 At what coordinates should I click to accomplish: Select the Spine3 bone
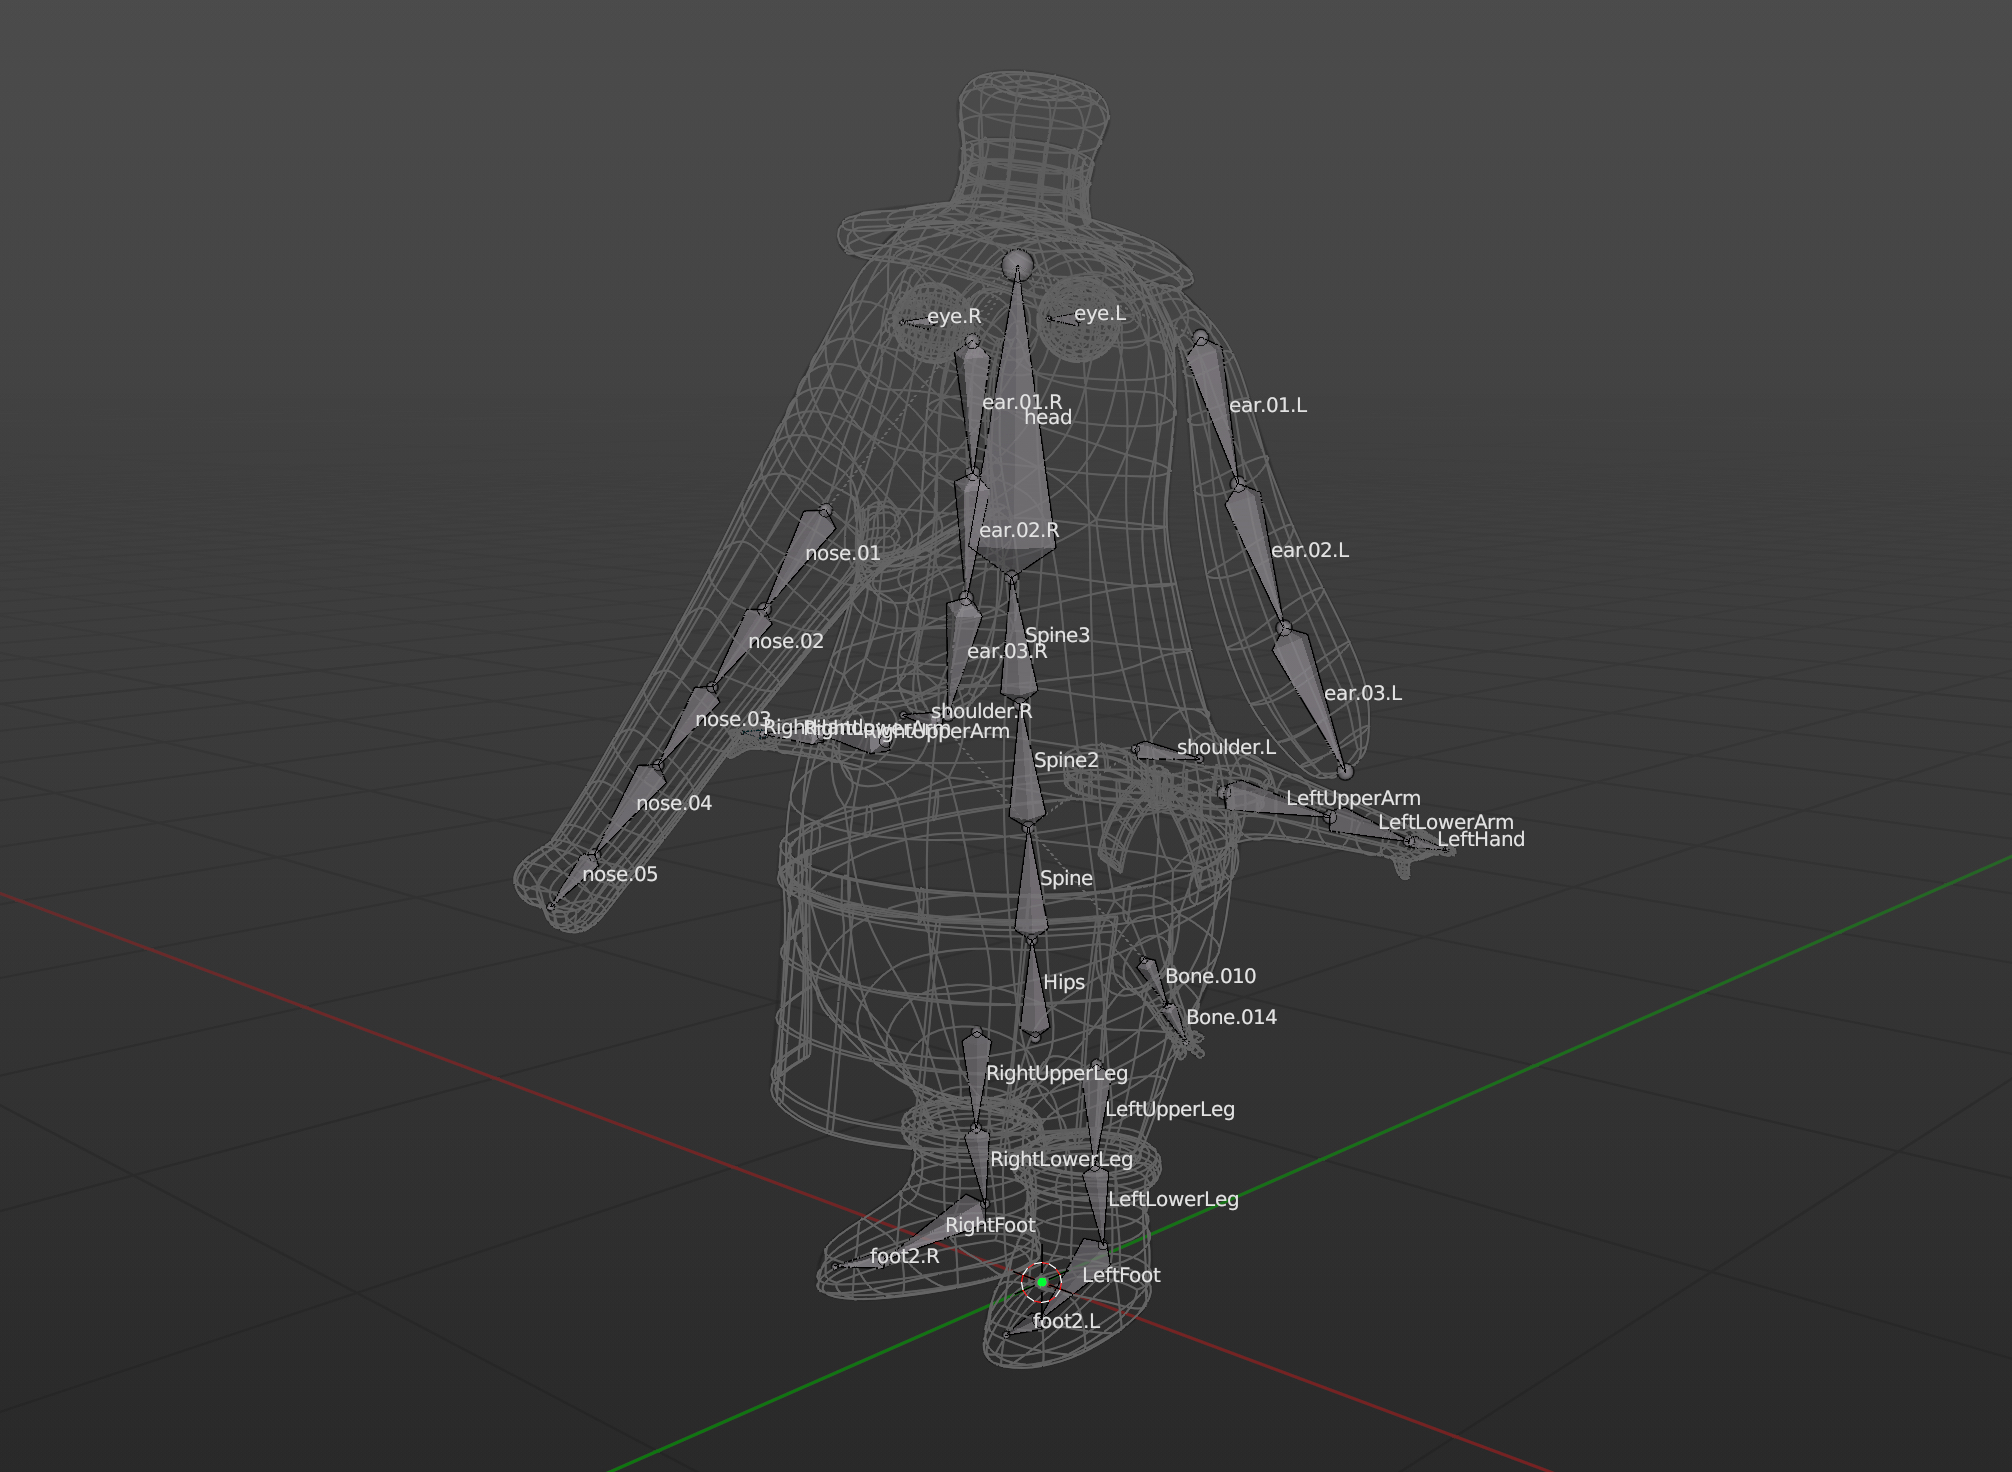pyautogui.click(x=1017, y=636)
